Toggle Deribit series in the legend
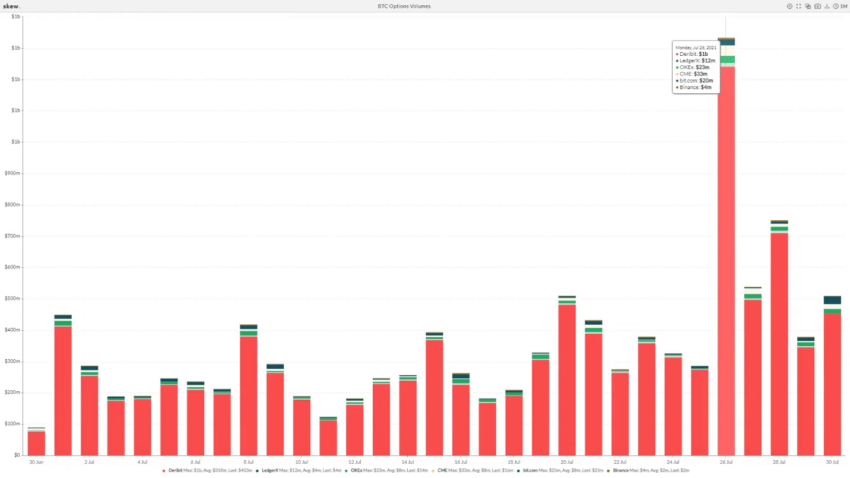The width and height of the screenshot is (850, 478). (x=175, y=470)
